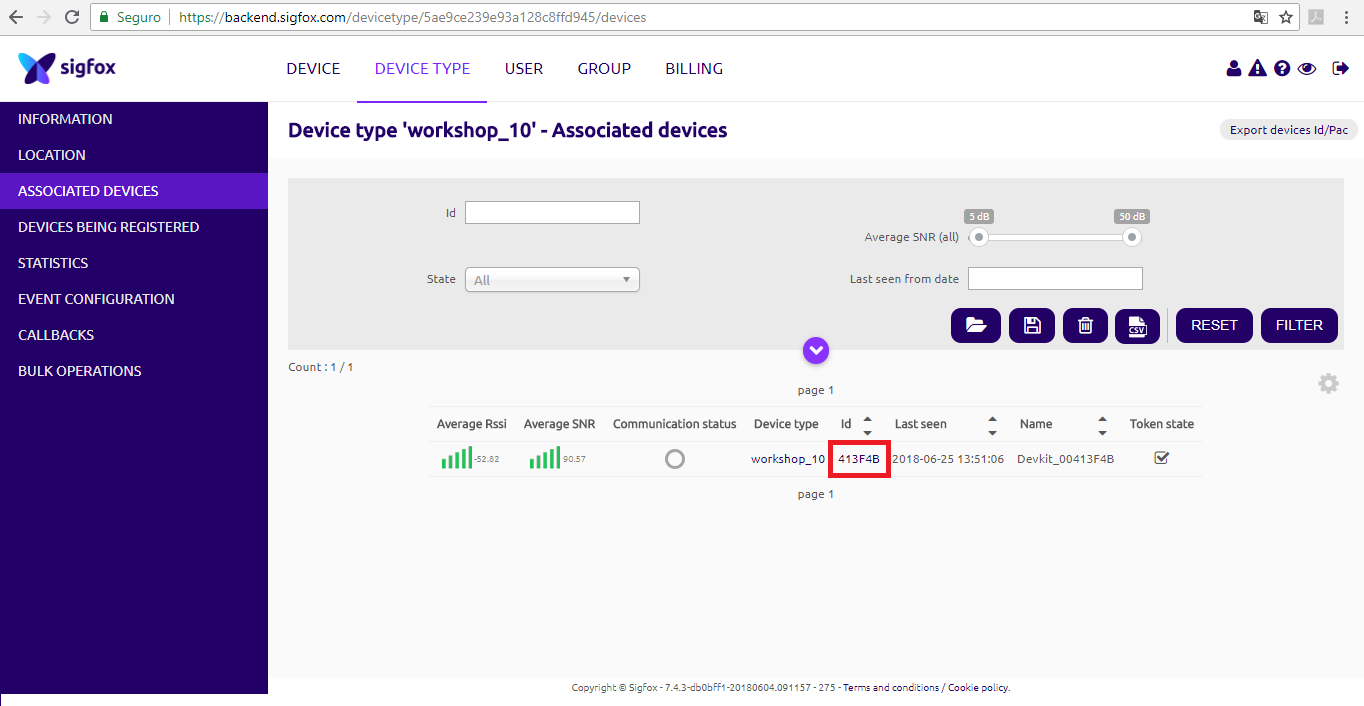Select LOCATION in sidebar
1364x706 pixels.
[x=134, y=155]
